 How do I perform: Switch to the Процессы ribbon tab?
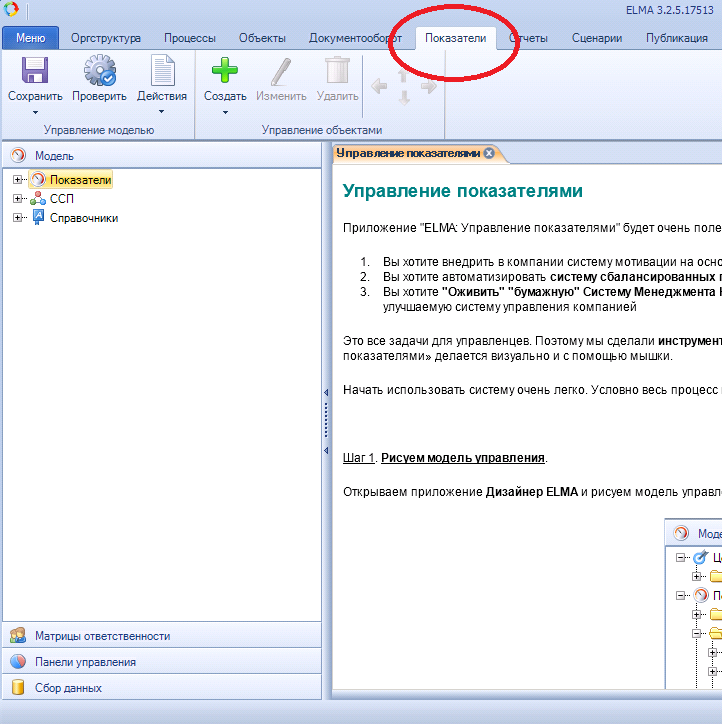point(189,38)
